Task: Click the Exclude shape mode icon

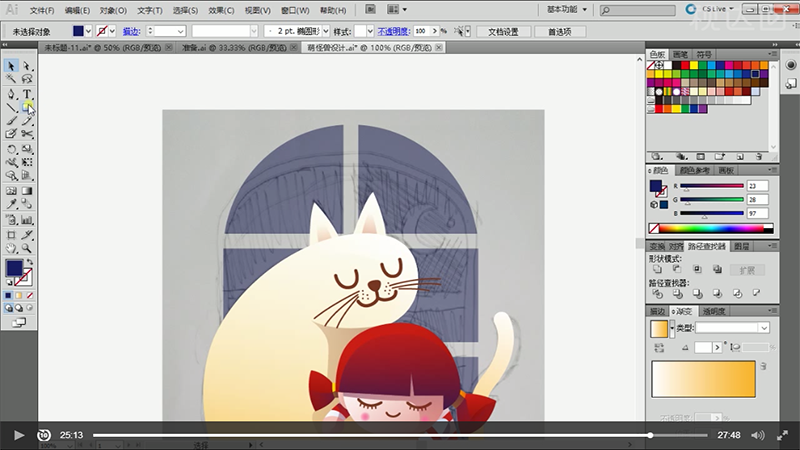Action: click(x=717, y=269)
